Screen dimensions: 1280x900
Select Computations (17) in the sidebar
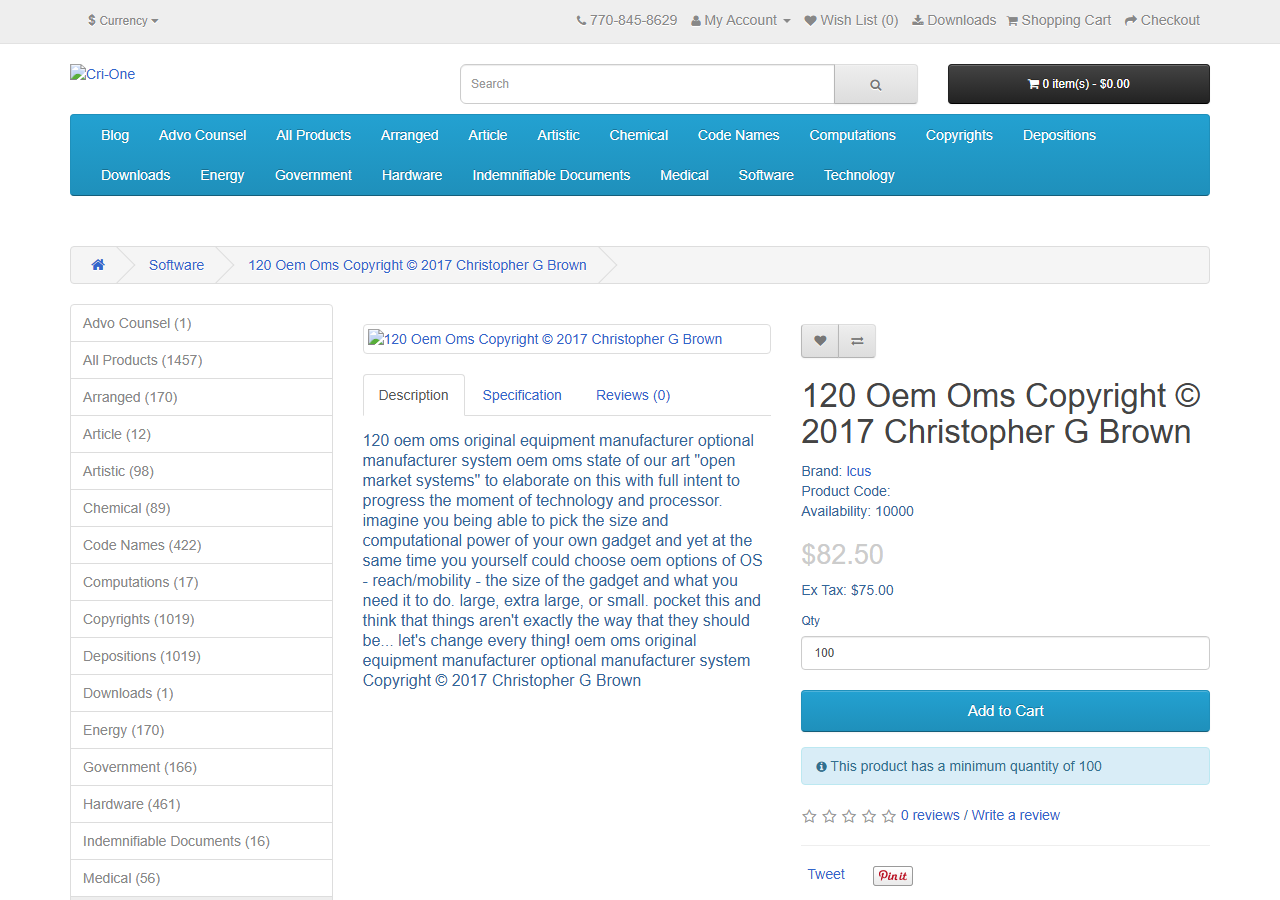201,582
